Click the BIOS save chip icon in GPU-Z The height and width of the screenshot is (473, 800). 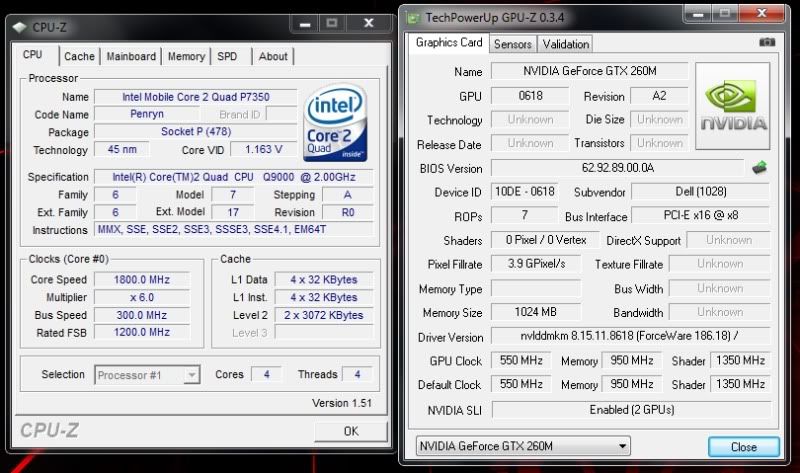click(759, 167)
